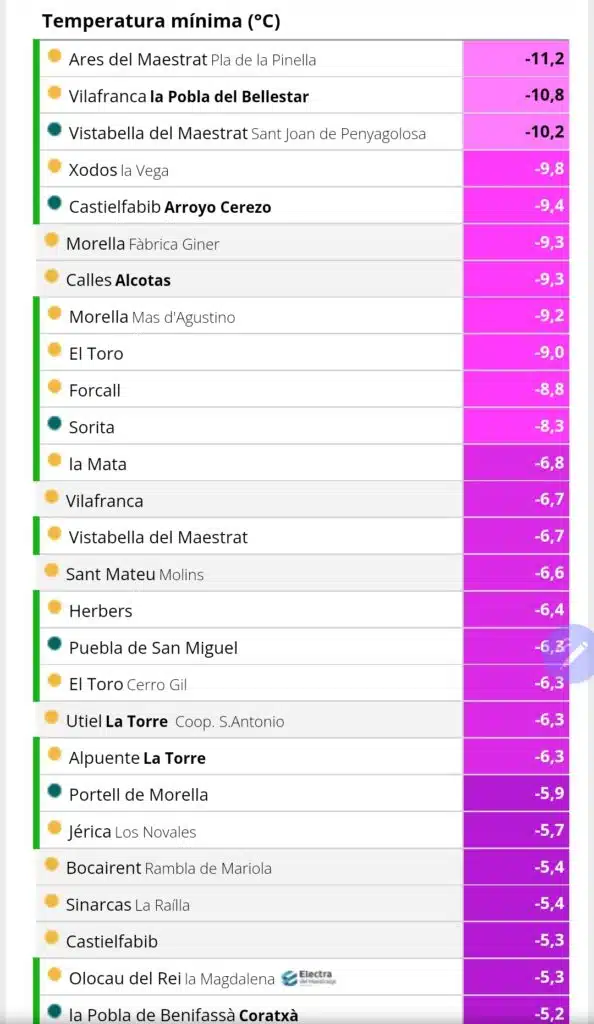Select the Morella Fàbrica Giner entry

302,243
